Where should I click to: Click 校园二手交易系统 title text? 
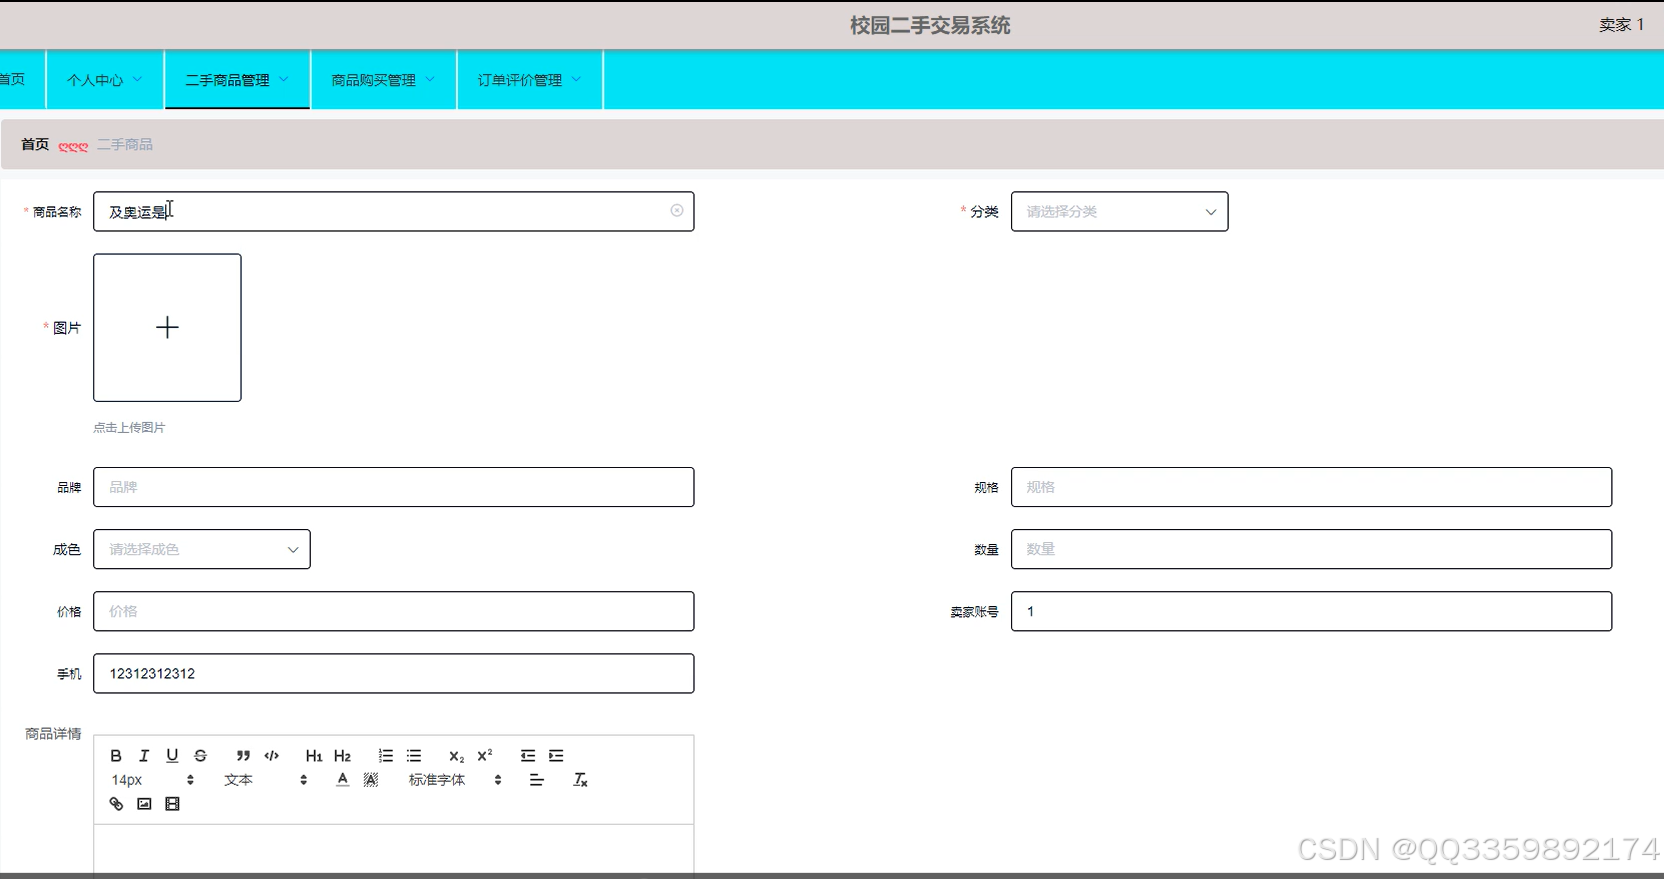point(930,25)
